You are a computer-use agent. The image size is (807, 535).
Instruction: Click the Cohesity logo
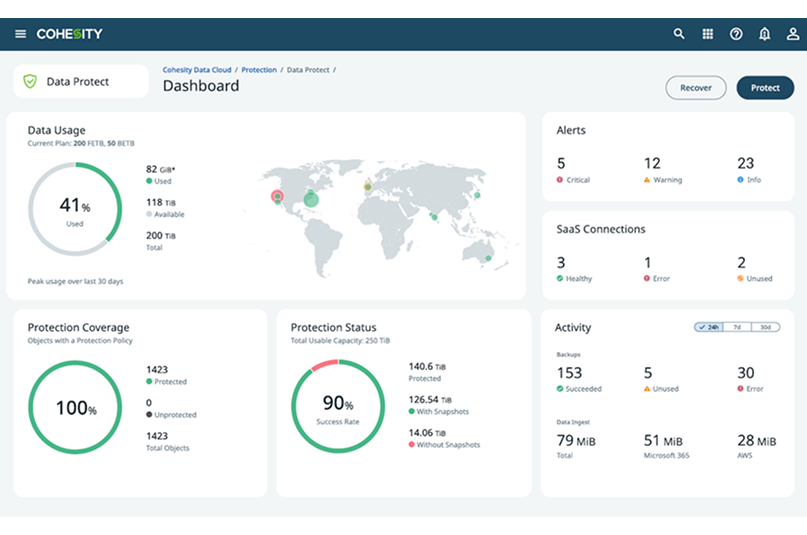click(x=69, y=34)
